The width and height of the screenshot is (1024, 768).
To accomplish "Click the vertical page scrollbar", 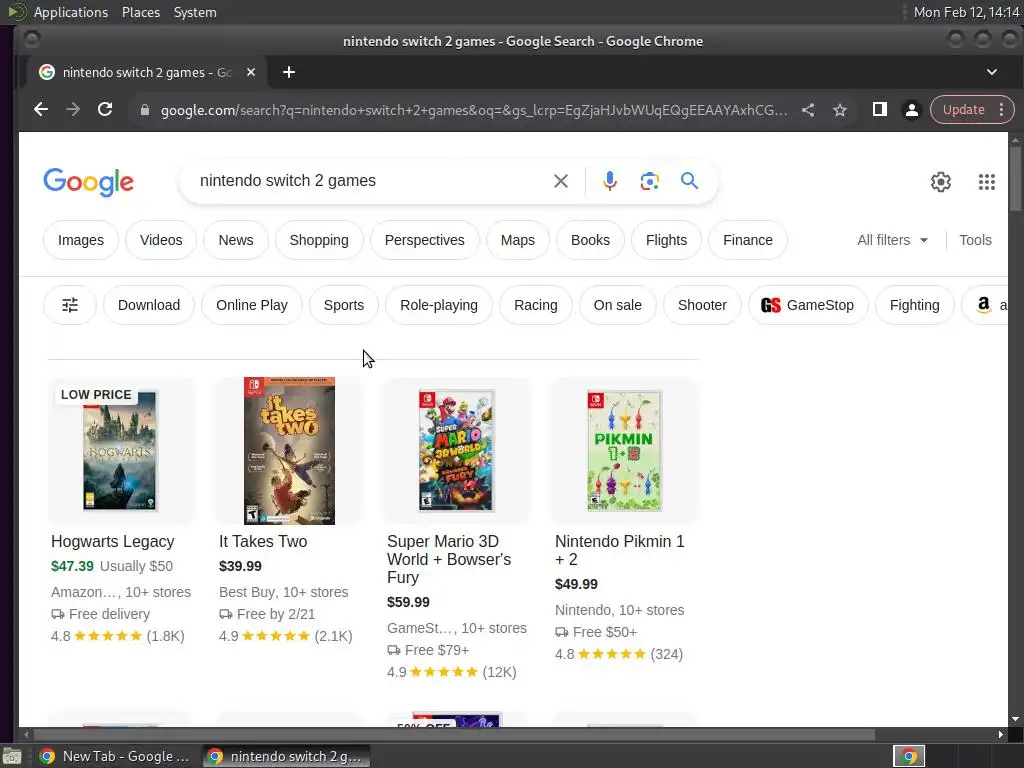I will (1015, 179).
